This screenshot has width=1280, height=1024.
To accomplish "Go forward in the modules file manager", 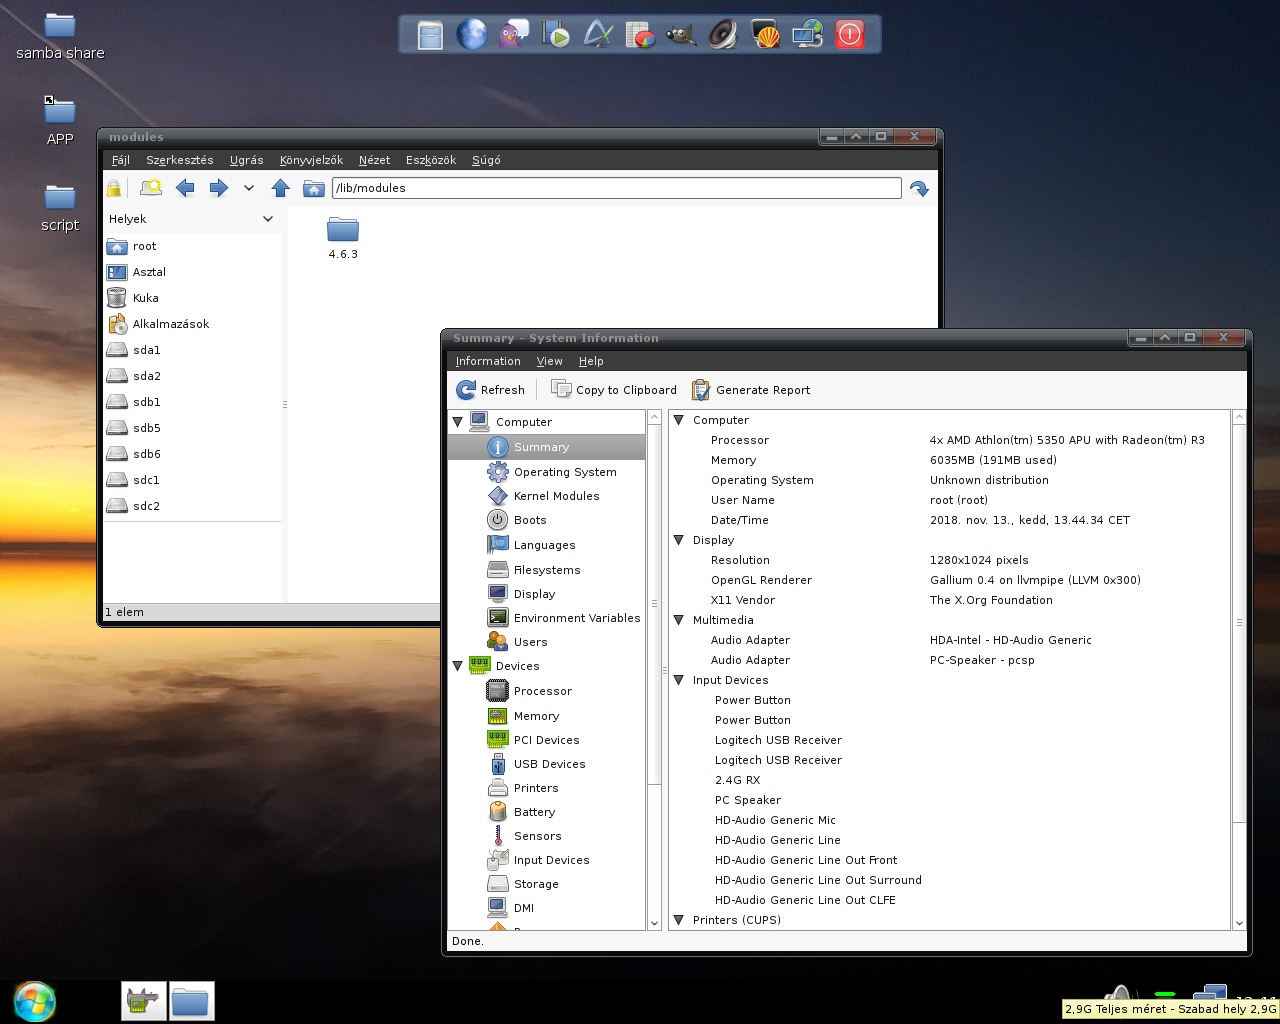I will pyautogui.click(x=218, y=188).
